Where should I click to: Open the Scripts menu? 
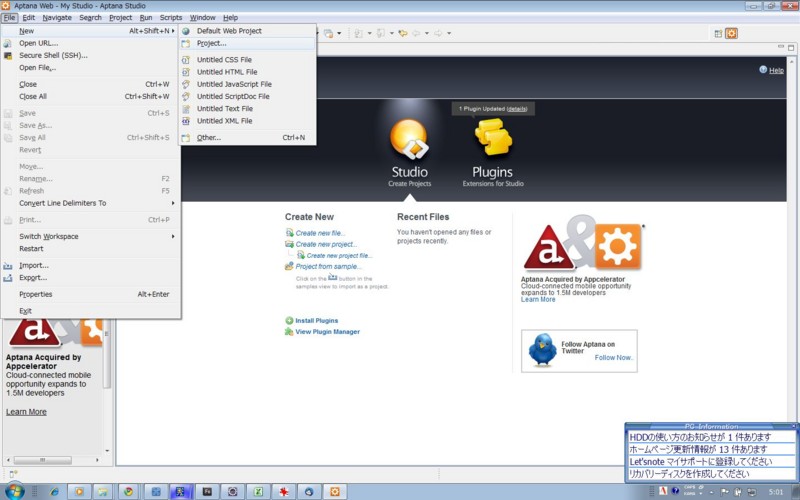tap(171, 17)
